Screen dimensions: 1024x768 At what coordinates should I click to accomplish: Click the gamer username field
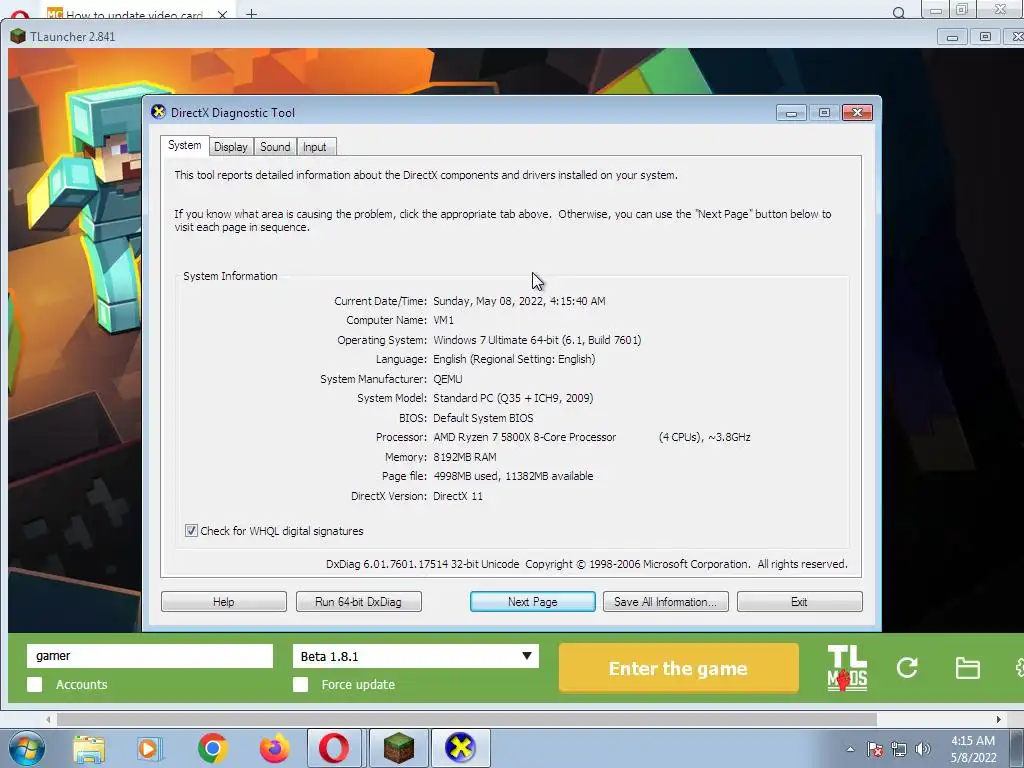[150, 656]
